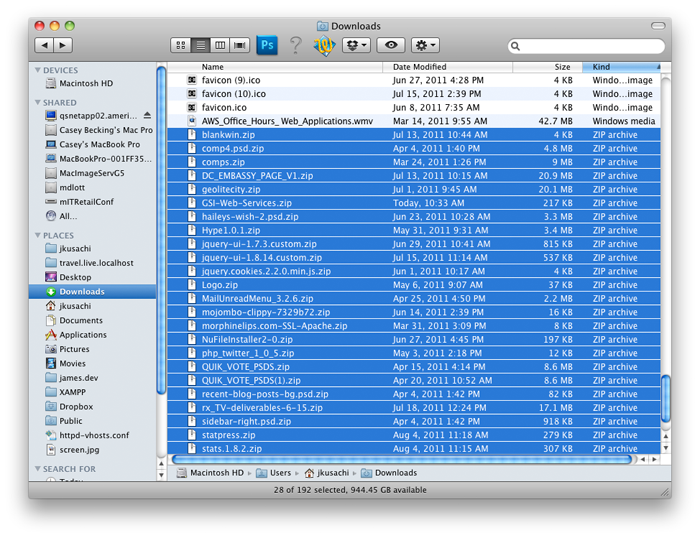Click the file list vertical scrollbar
The width and height of the screenshot is (700, 538).
click(x=666, y=399)
